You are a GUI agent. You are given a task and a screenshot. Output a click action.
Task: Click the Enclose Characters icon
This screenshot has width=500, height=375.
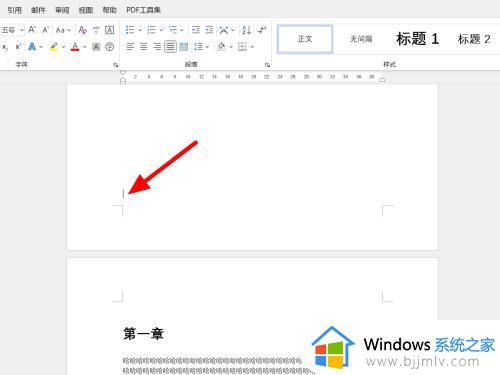pyautogui.click(x=110, y=47)
